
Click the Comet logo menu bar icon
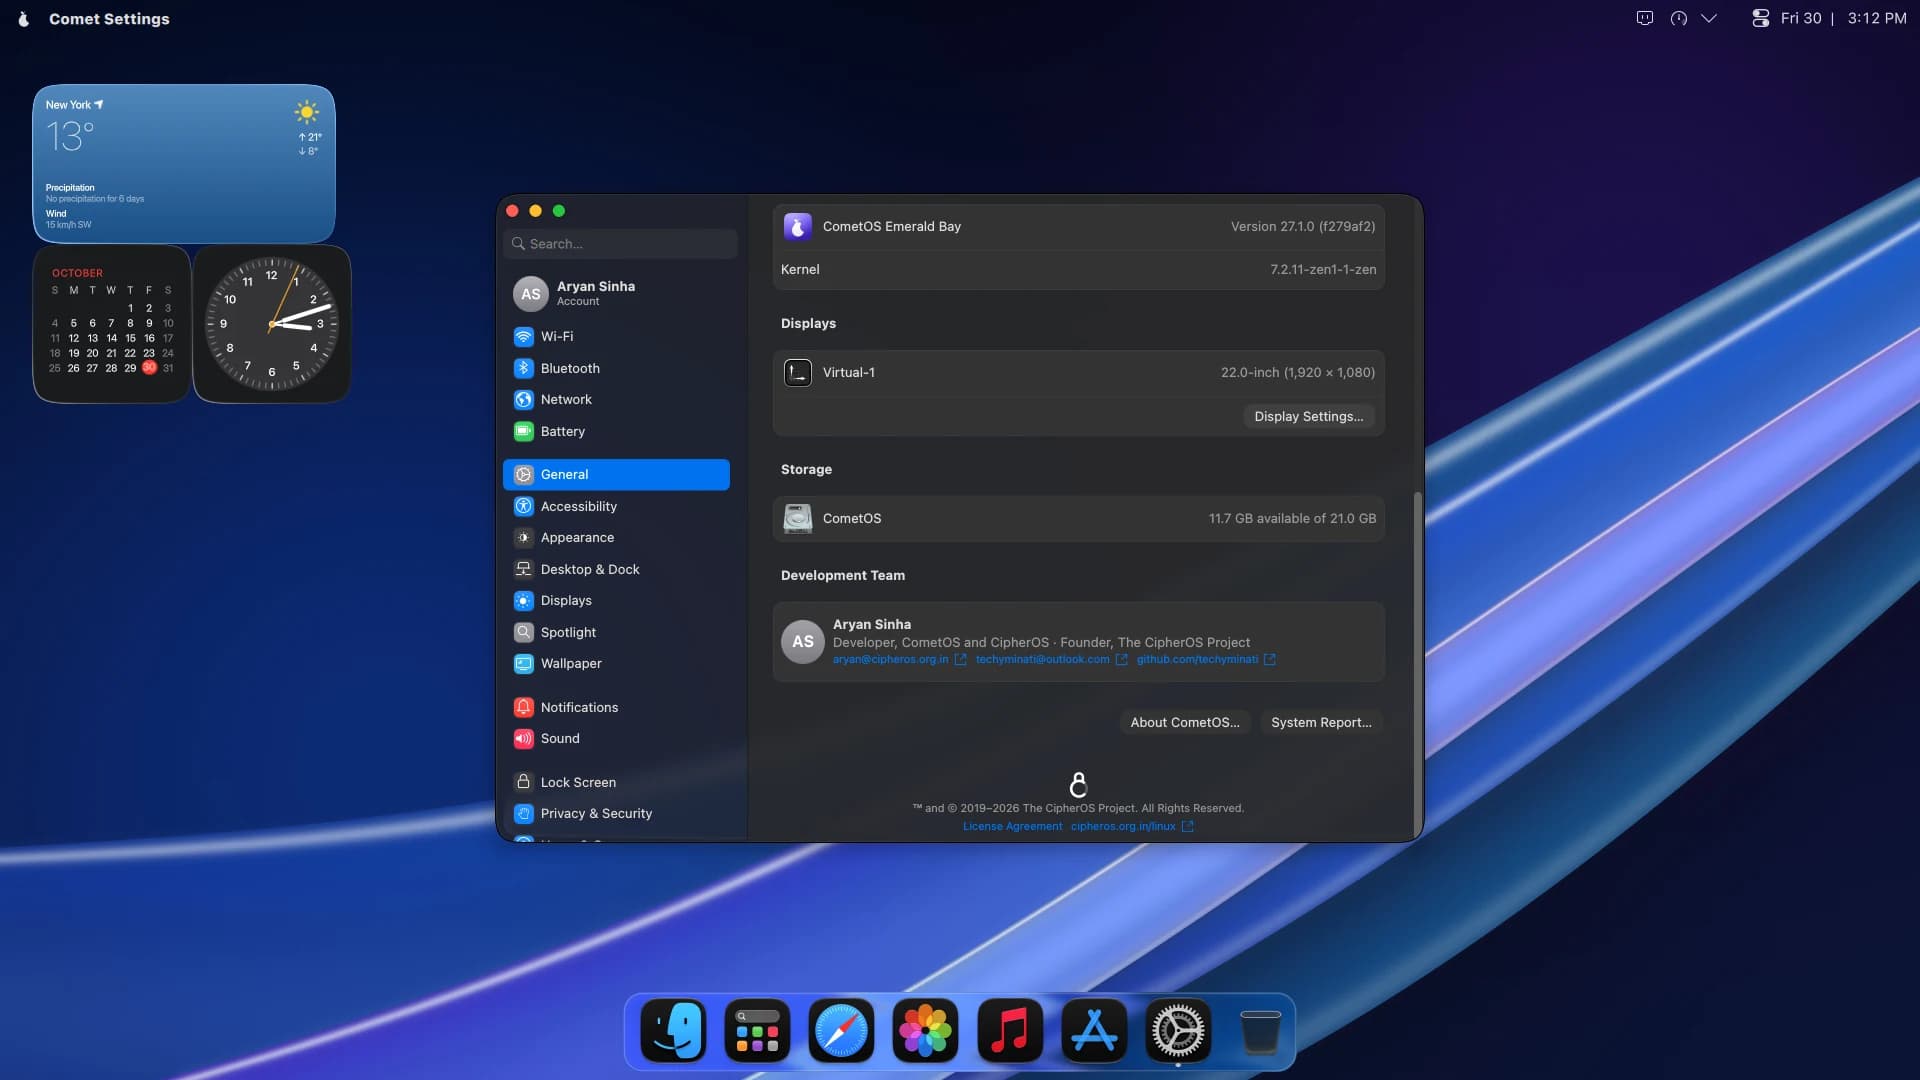23,19
